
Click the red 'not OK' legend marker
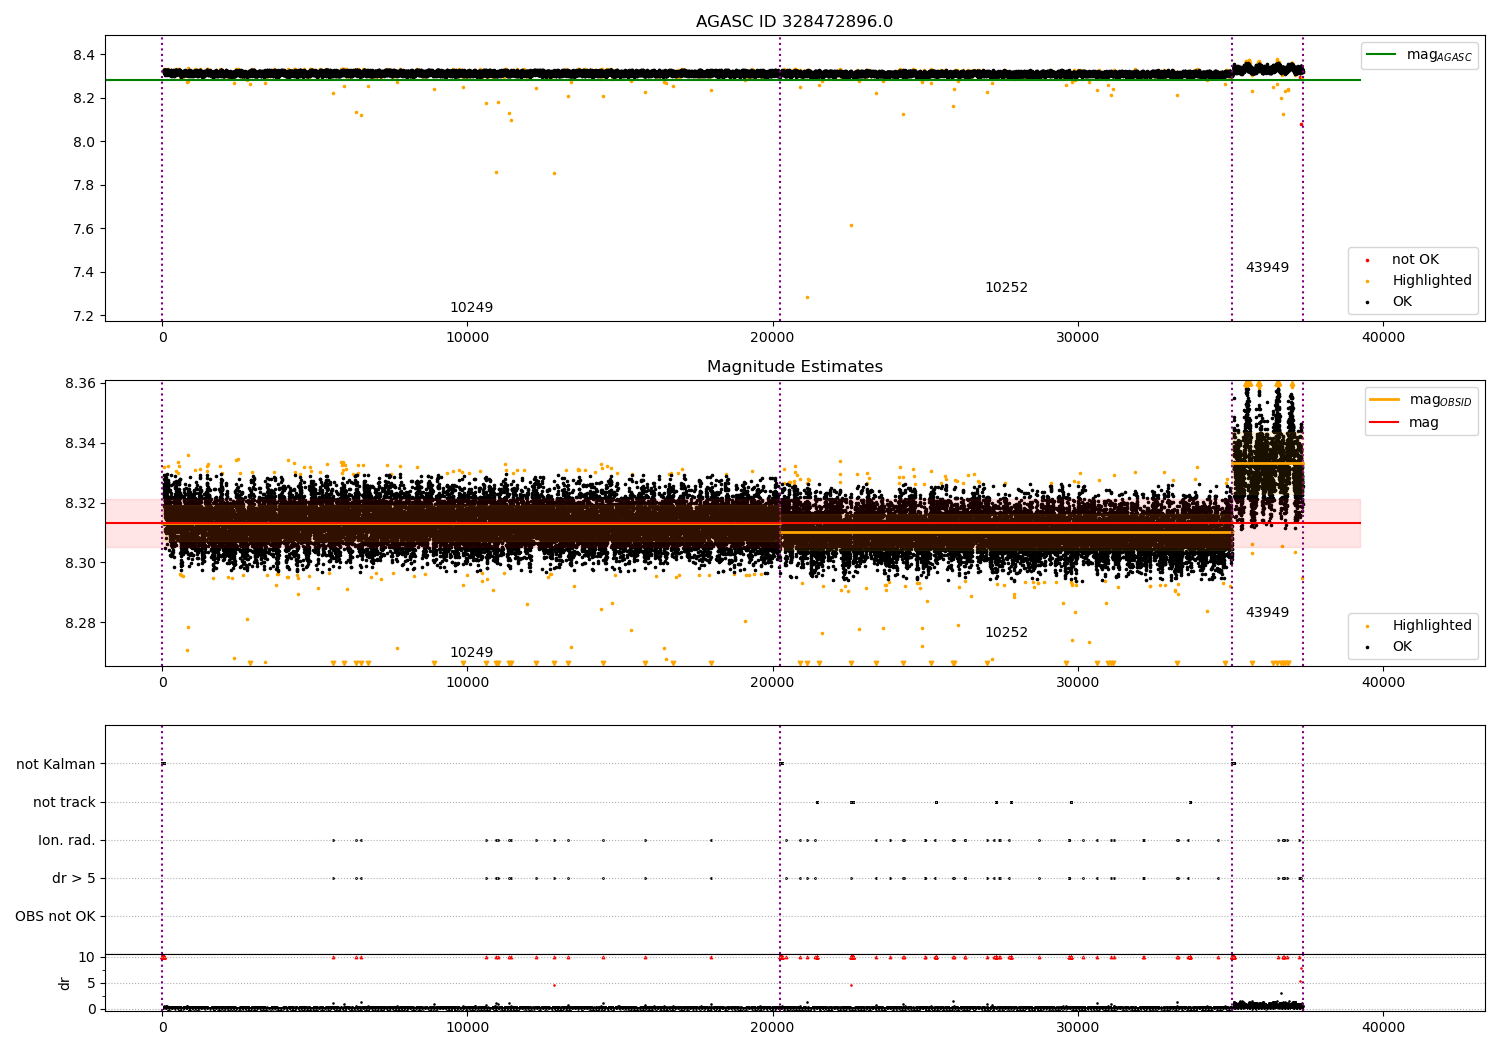(x=1367, y=260)
